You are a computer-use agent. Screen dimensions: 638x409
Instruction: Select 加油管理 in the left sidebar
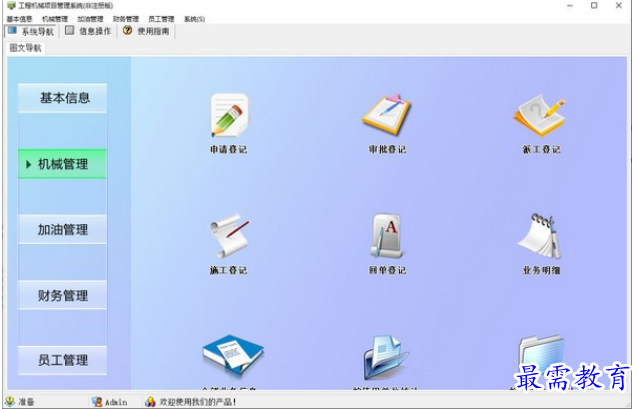coord(63,230)
